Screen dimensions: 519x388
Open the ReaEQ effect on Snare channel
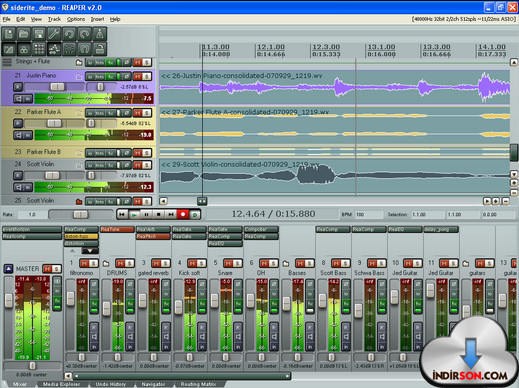[x=225, y=244]
